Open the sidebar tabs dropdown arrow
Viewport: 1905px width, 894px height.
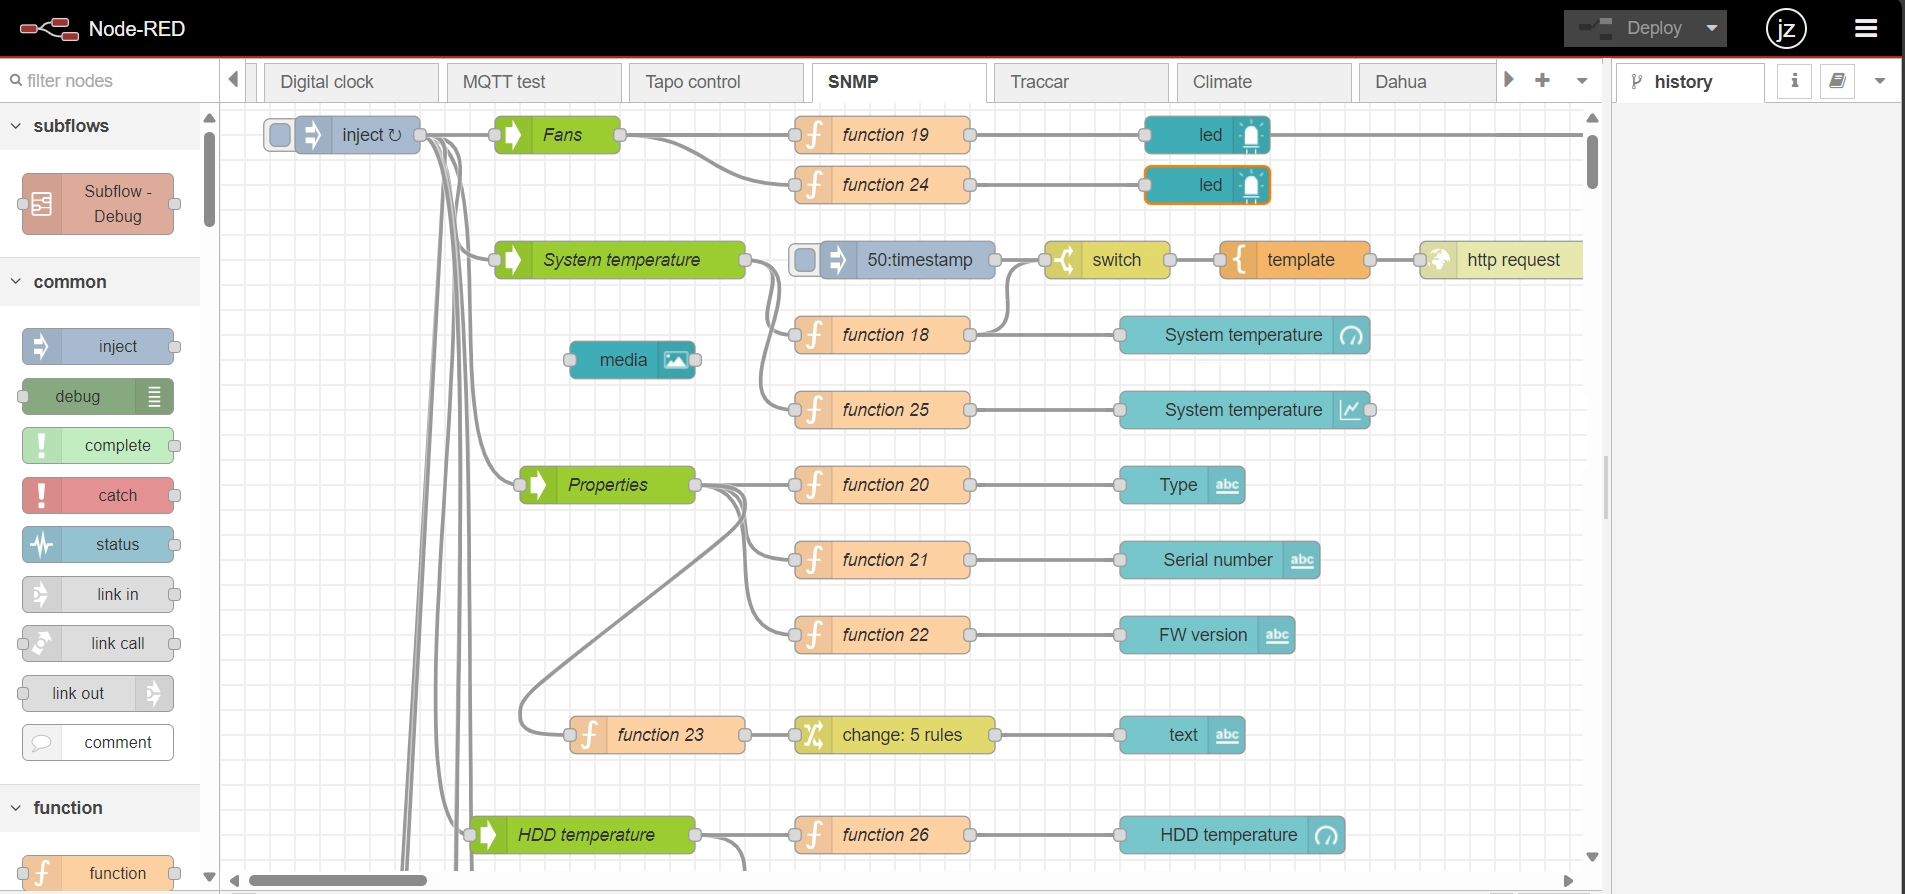click(1880, 81)
